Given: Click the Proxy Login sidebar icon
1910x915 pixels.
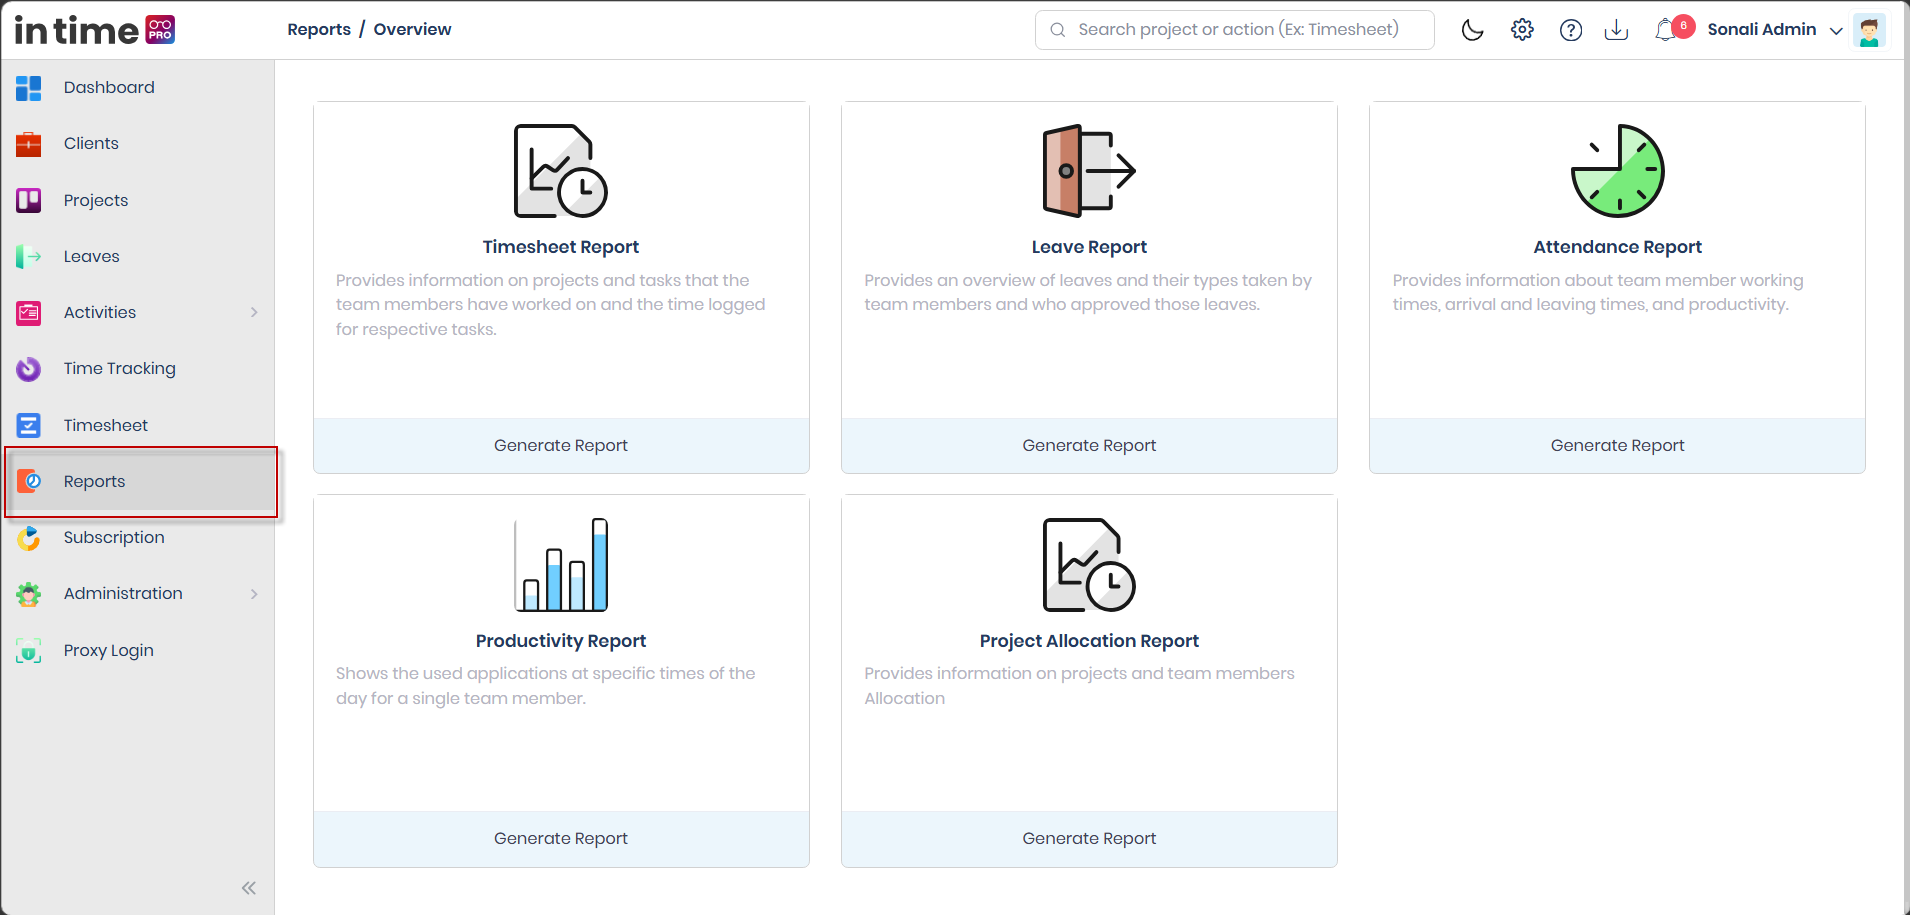Looking at the screenshot, I should 29,651.
